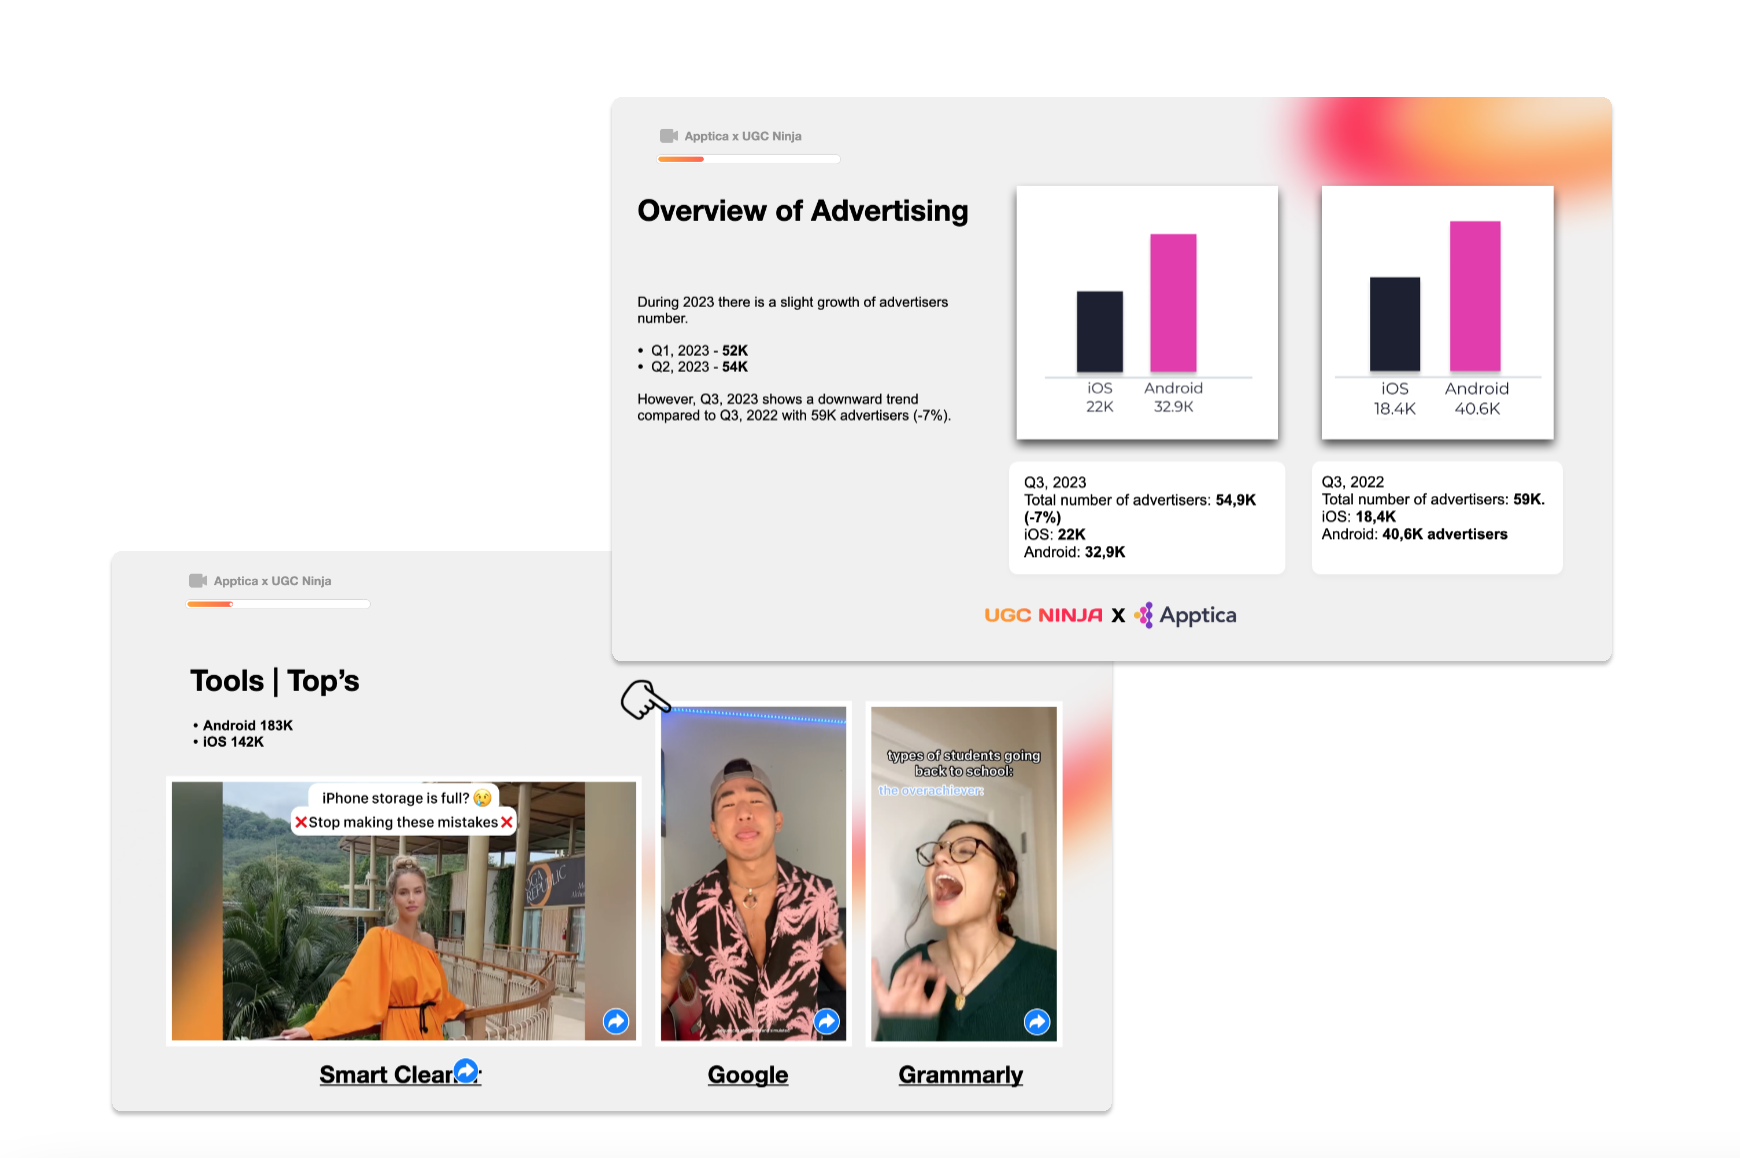Click the 'Q2, 2023 - 54K' bullet
The image size is (1740, 1158).
693,366
